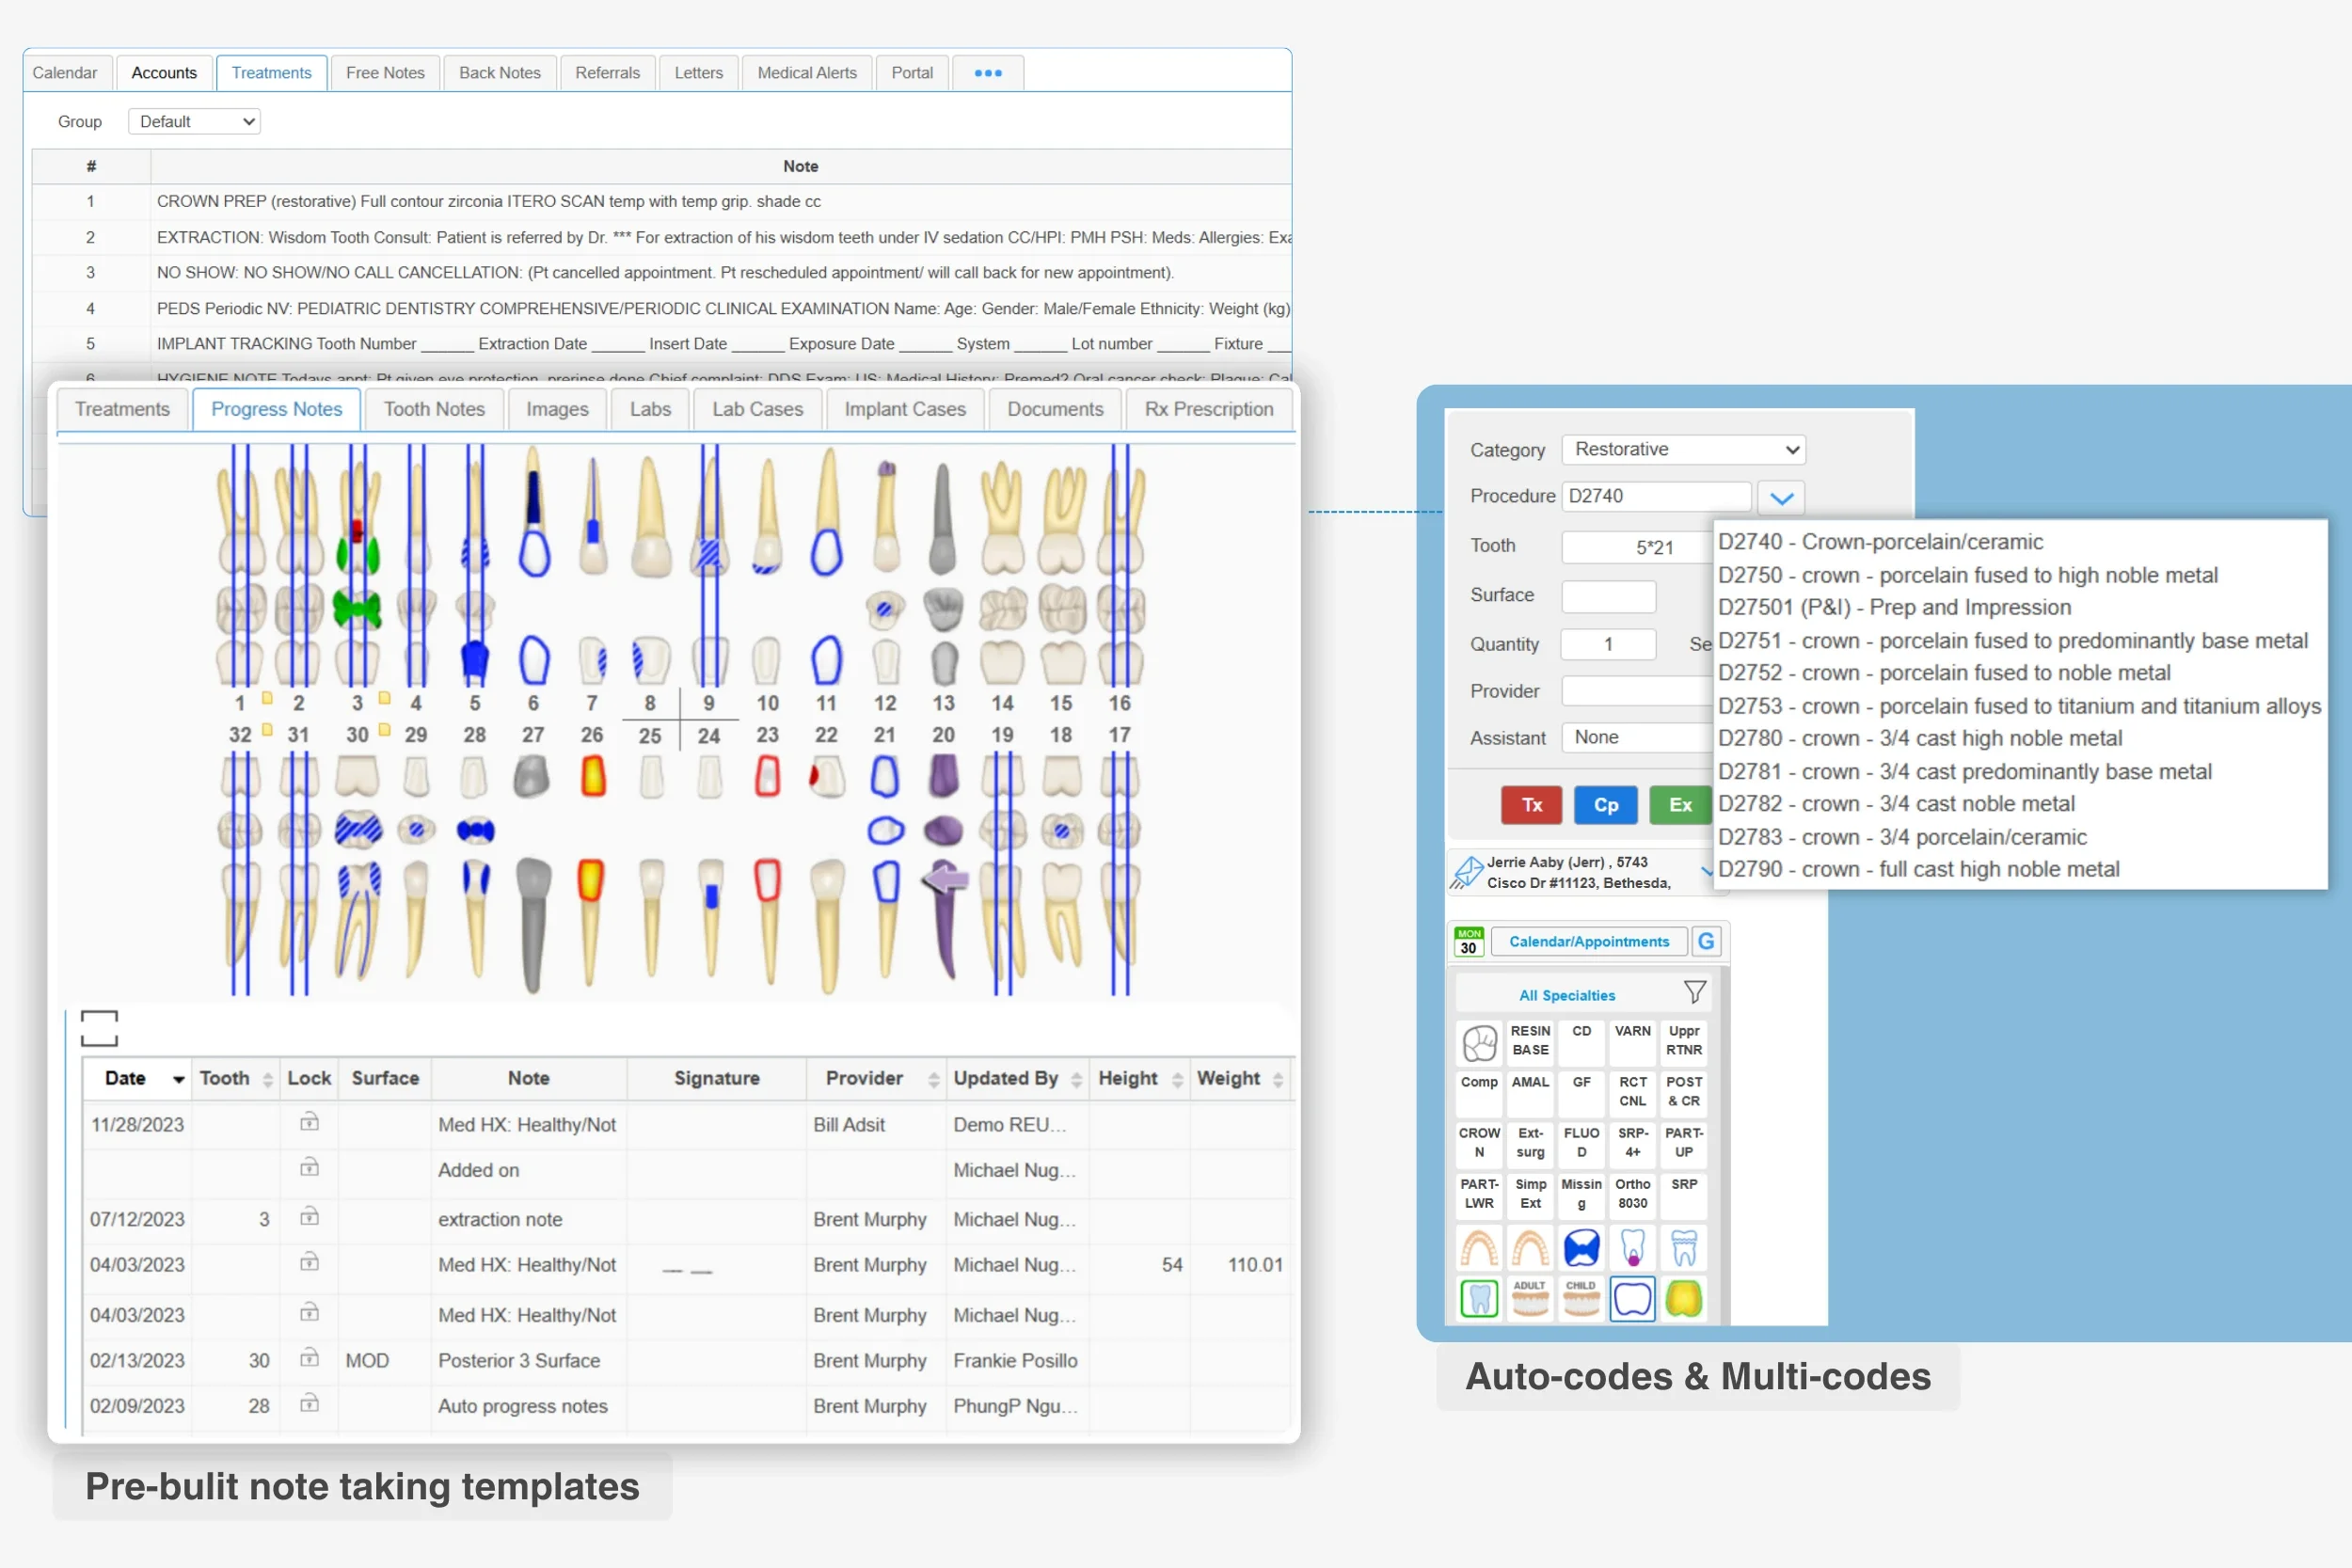Open the Group Default dropdown
This screenshot has width=2352, height=1568.
click(193, 121)
